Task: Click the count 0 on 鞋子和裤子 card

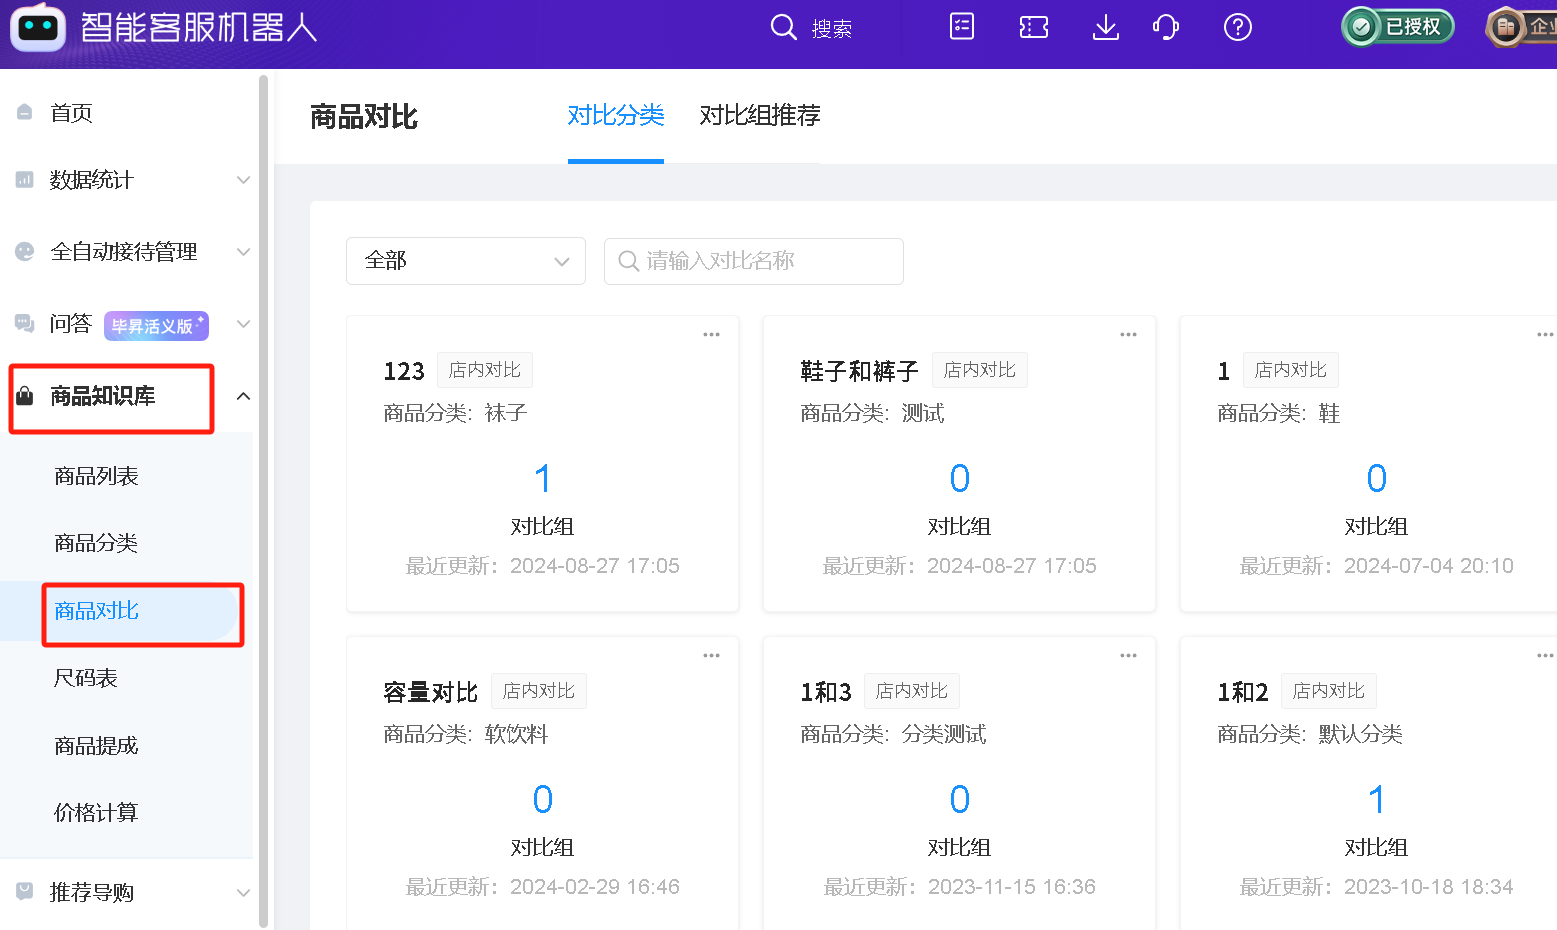Action: tap(960, 478)
